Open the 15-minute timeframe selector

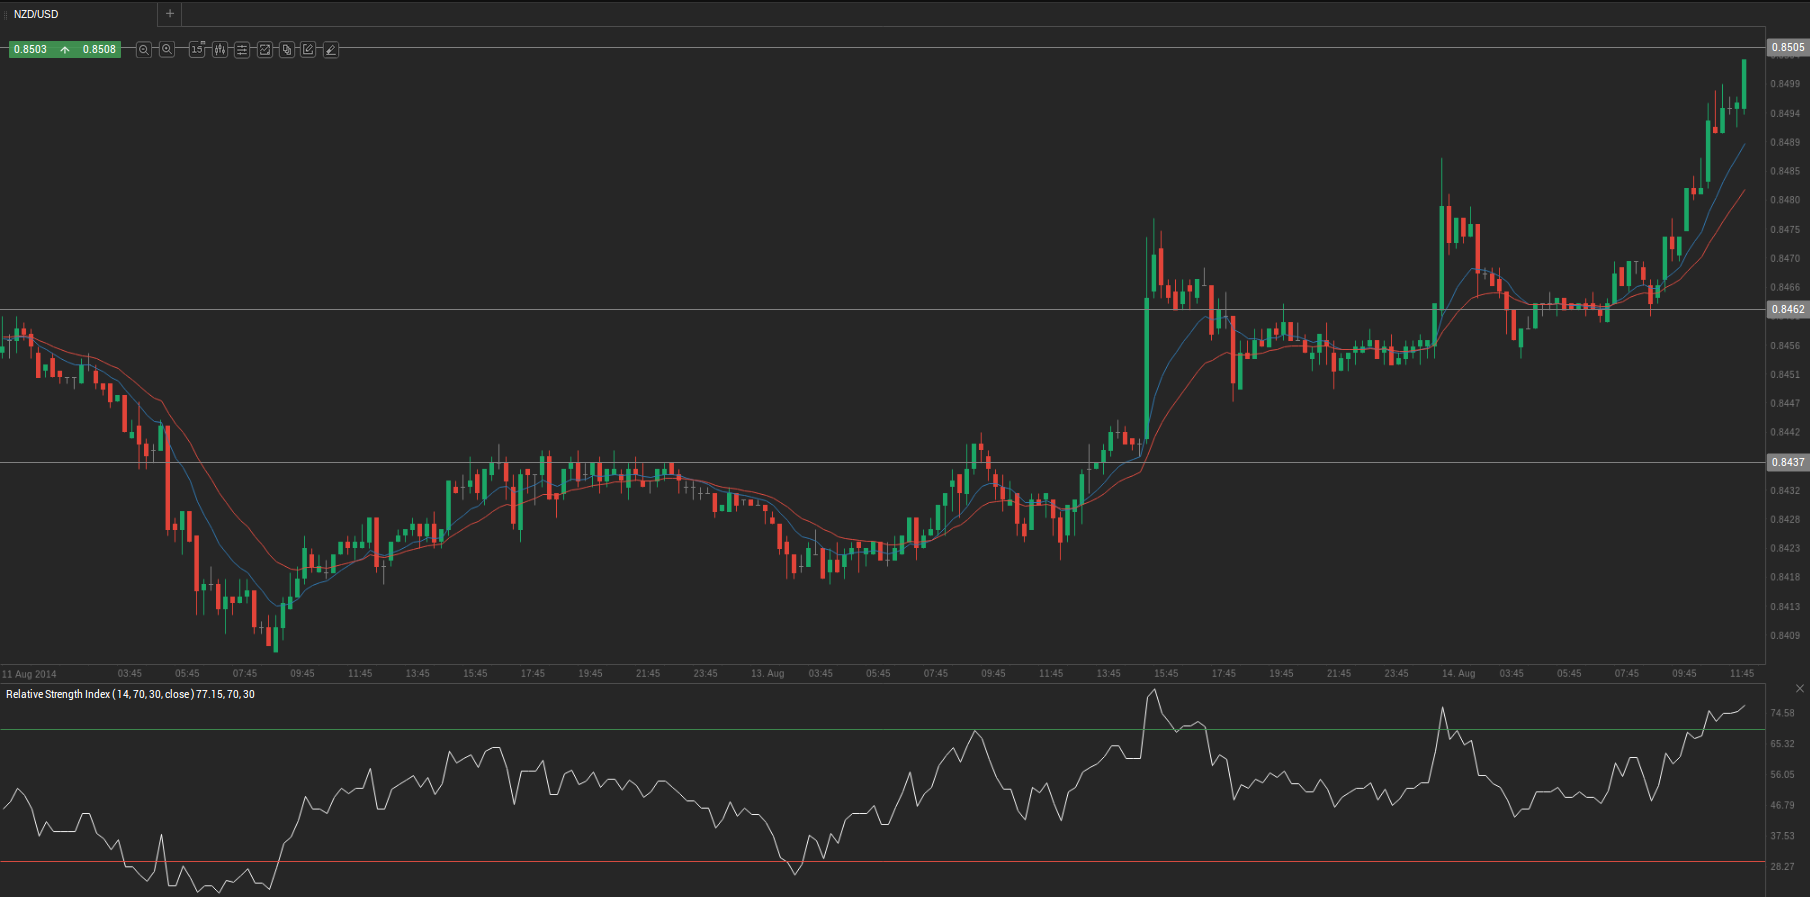click(x=197, y=49)
